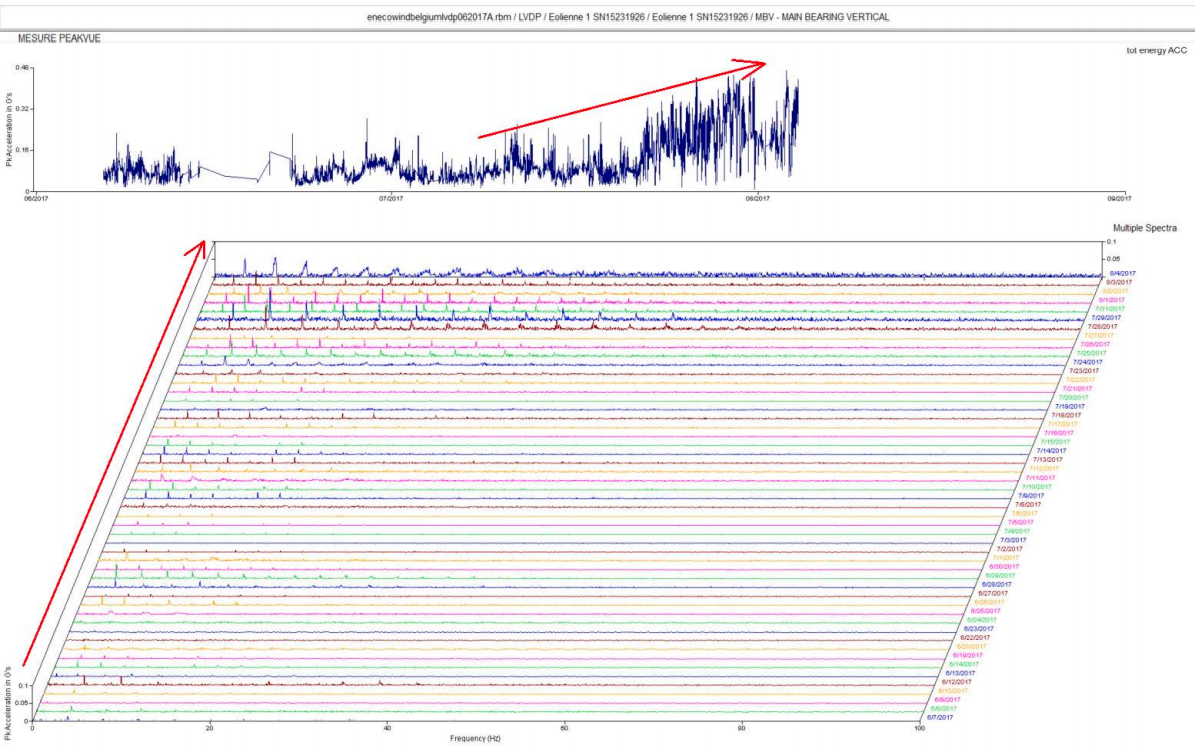This screenshot has height=747, width=1196.
Task: Click the 6/7/2017 spectrum date label
Action: [938, 717]
